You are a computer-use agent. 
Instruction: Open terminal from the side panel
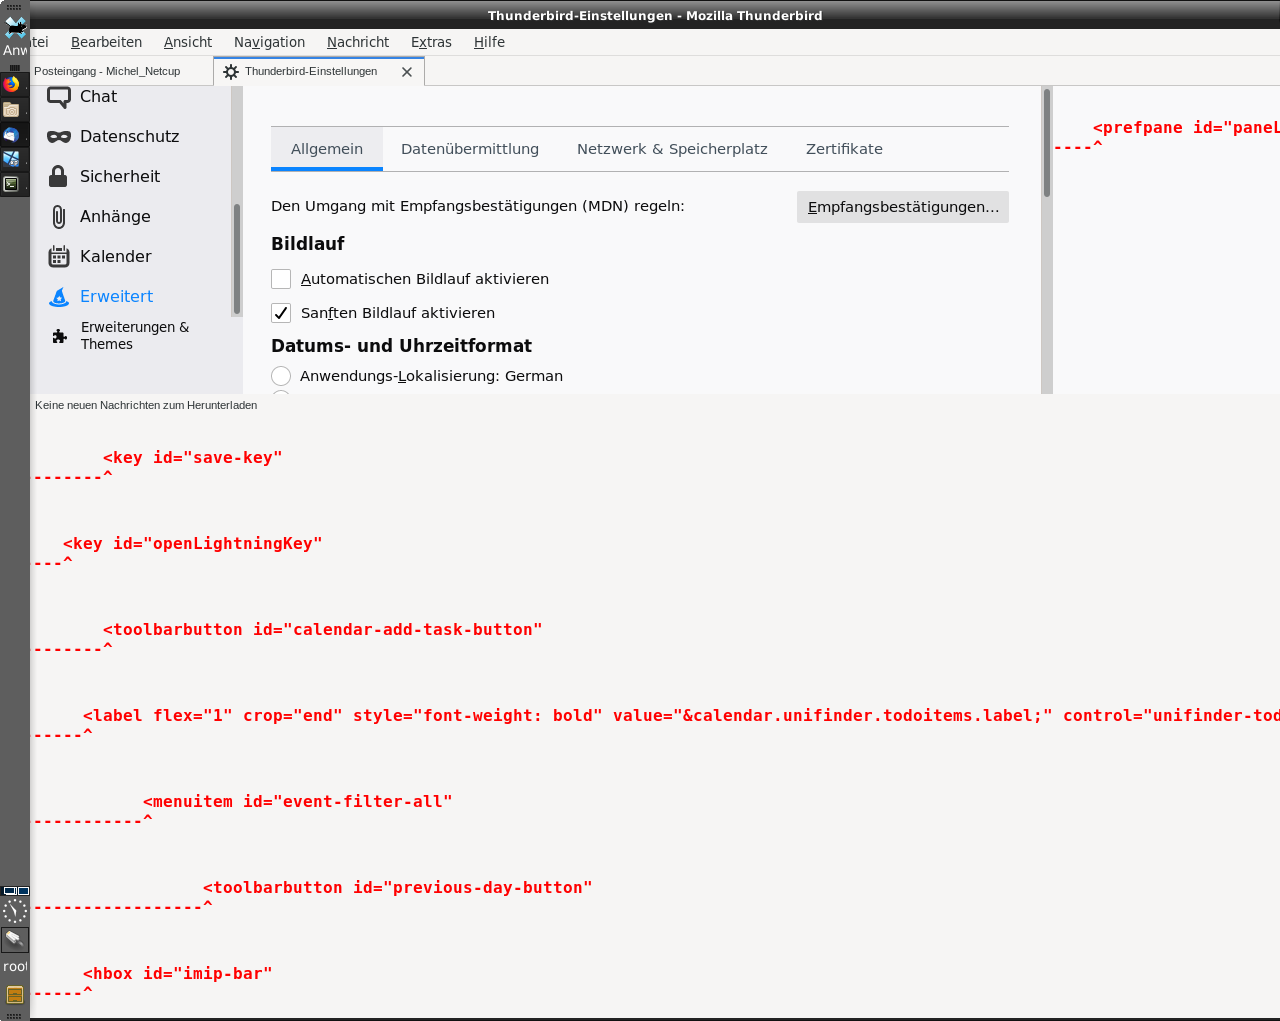click(x=11, y=184)
